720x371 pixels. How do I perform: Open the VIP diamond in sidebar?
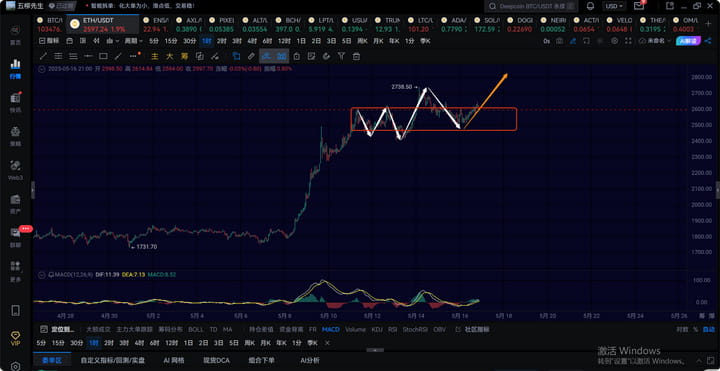pyautogui.click(x=16, y=337)
